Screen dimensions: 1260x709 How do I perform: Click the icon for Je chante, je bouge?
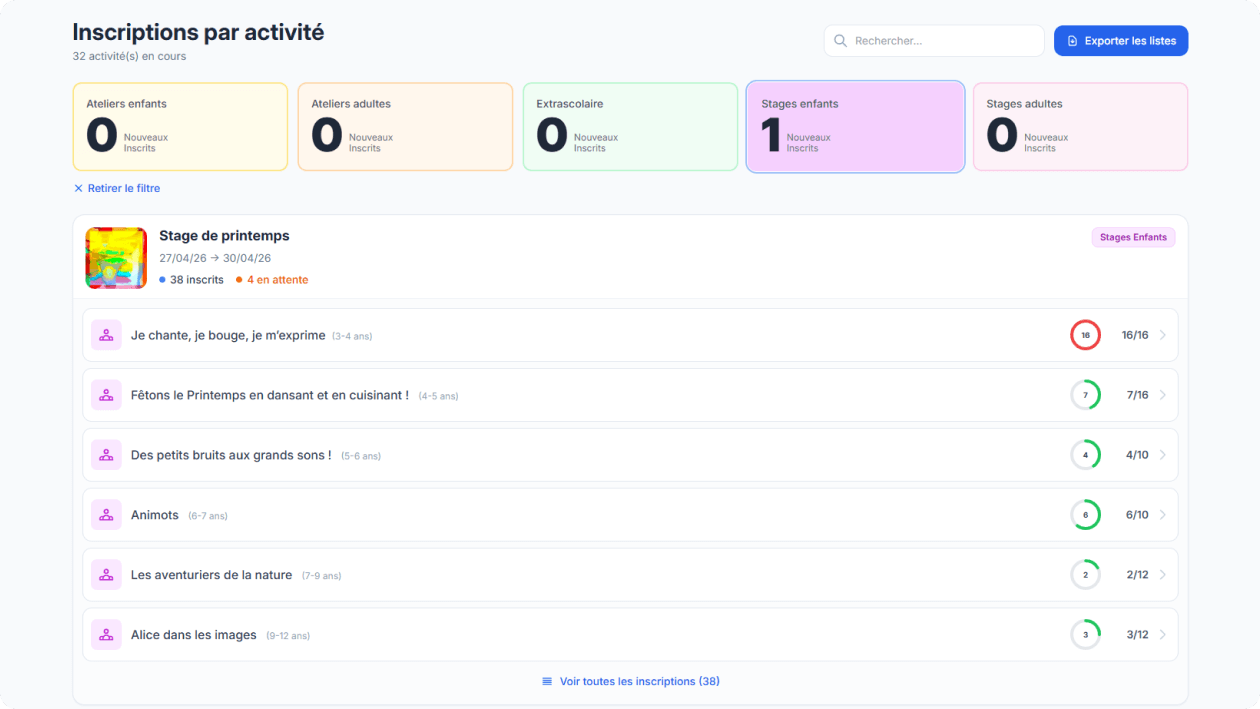tap(106, 335)
